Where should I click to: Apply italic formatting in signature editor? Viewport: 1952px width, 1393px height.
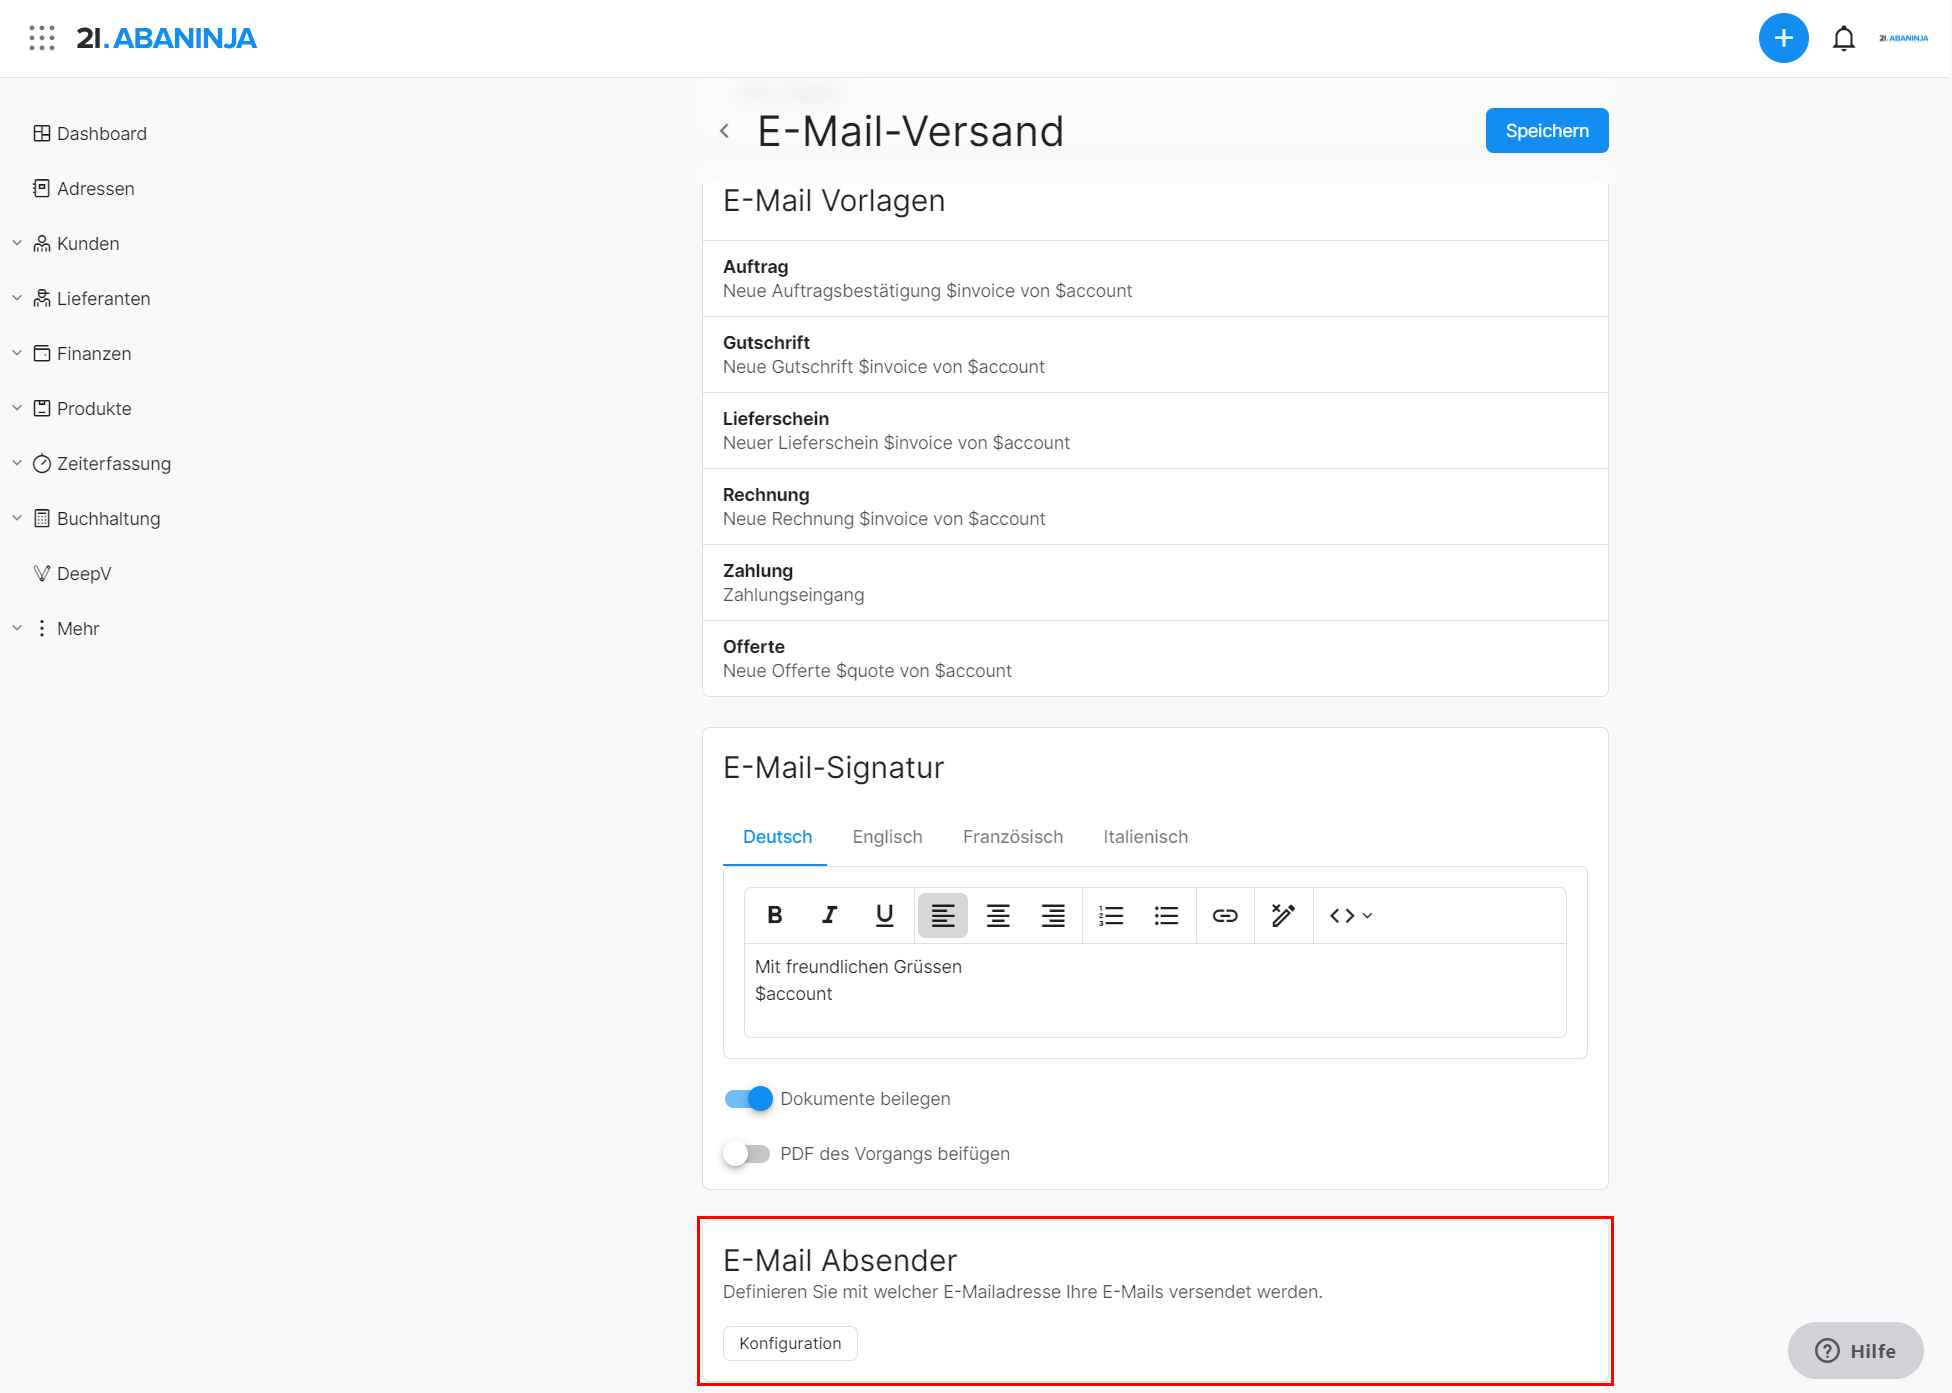coord(829,915)
